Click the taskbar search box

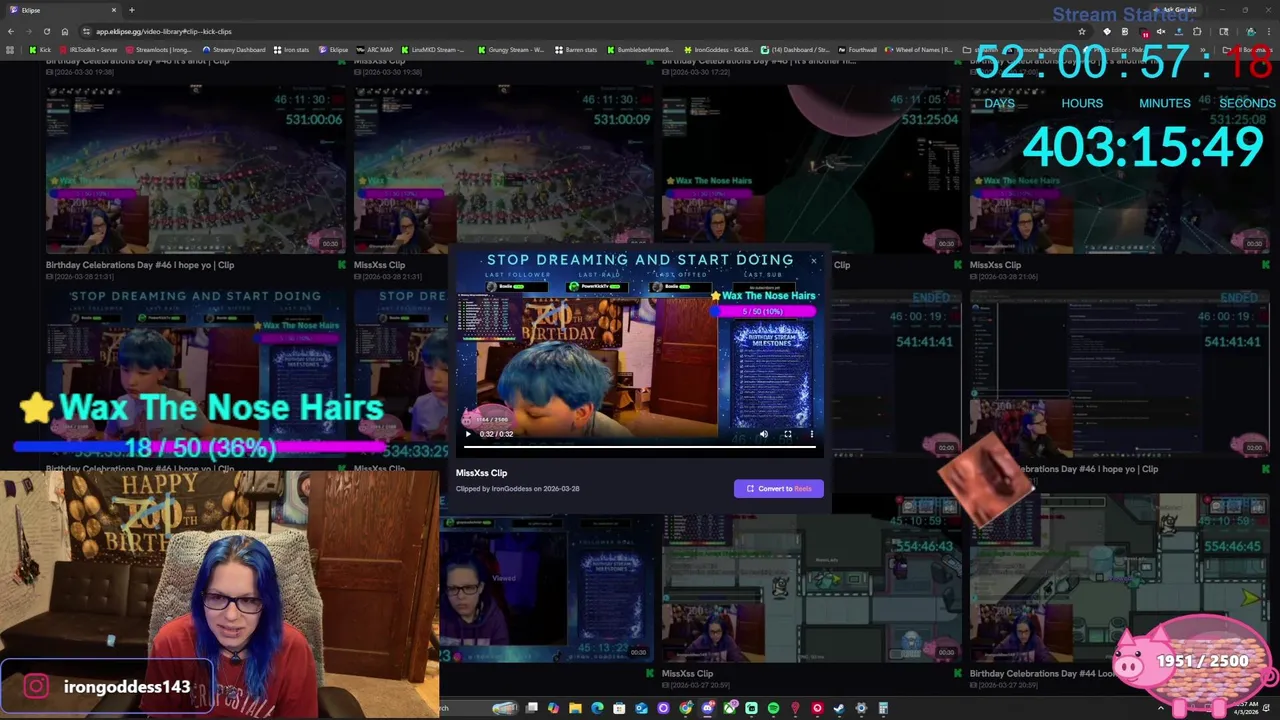point(480,708)
